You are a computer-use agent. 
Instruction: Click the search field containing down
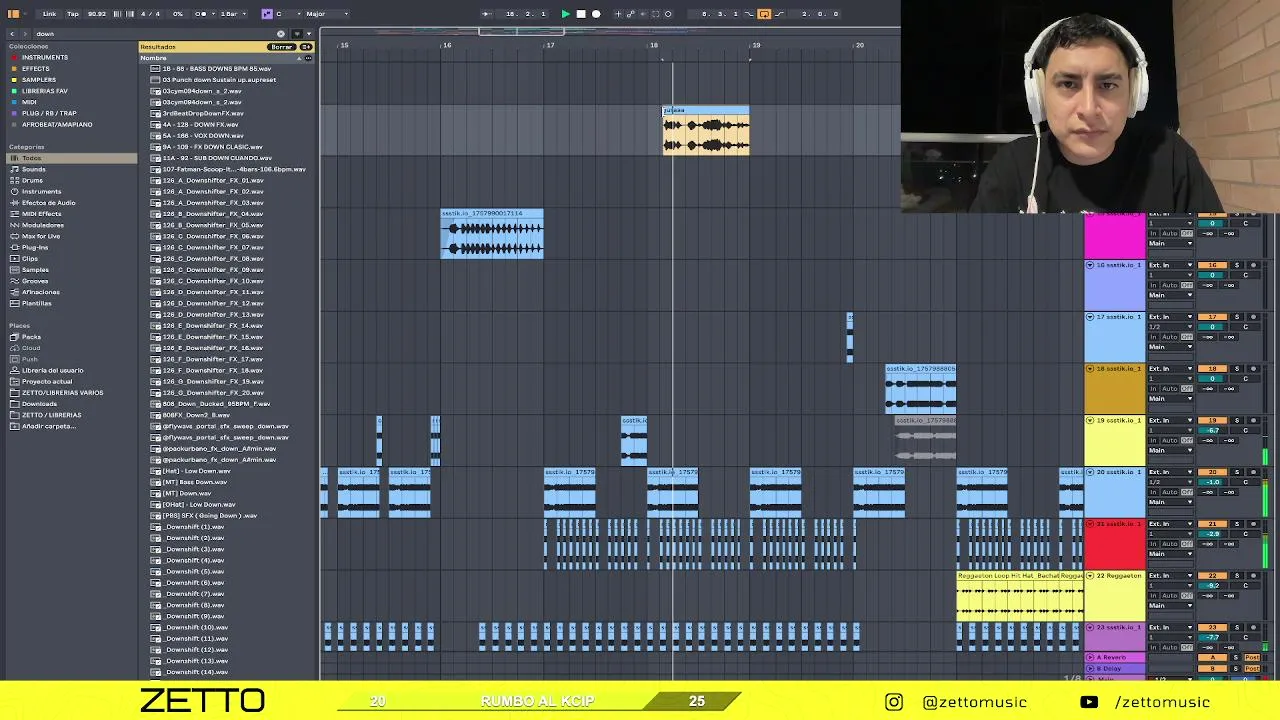pos(155,33)
